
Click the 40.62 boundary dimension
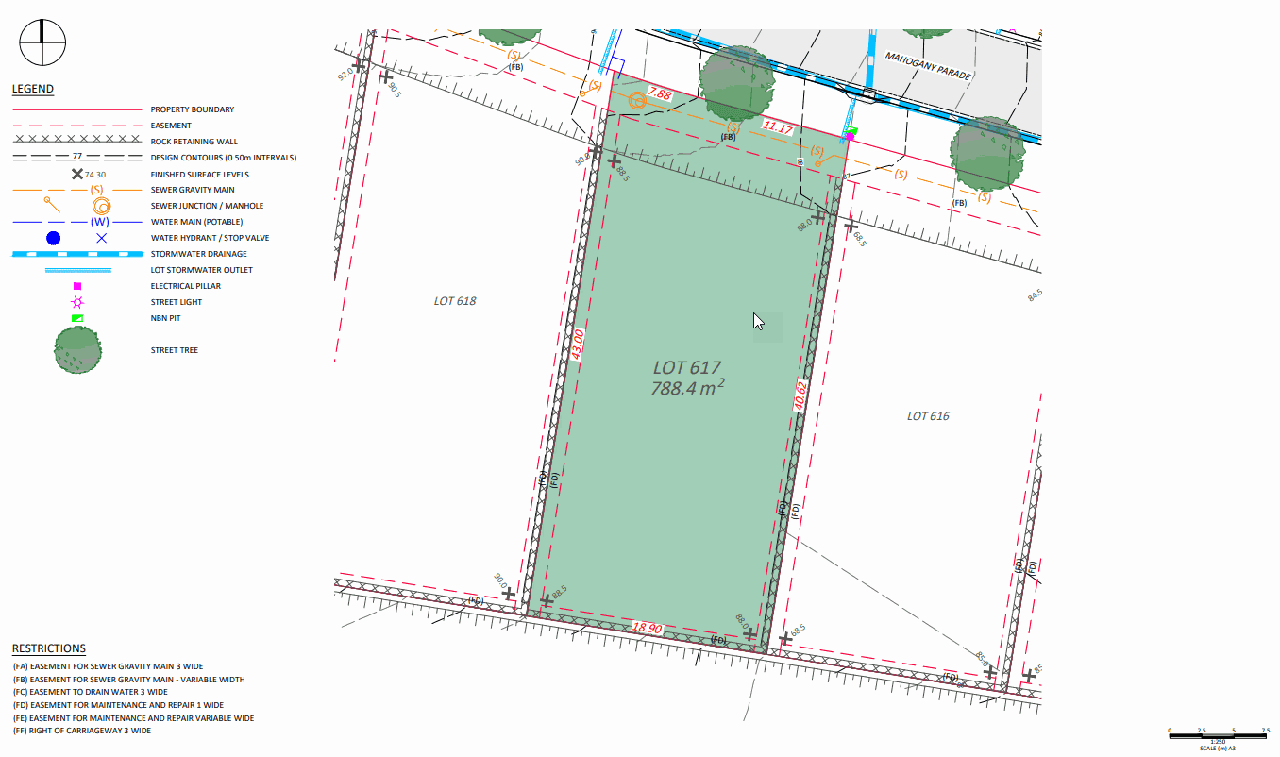tap(798, 395)
